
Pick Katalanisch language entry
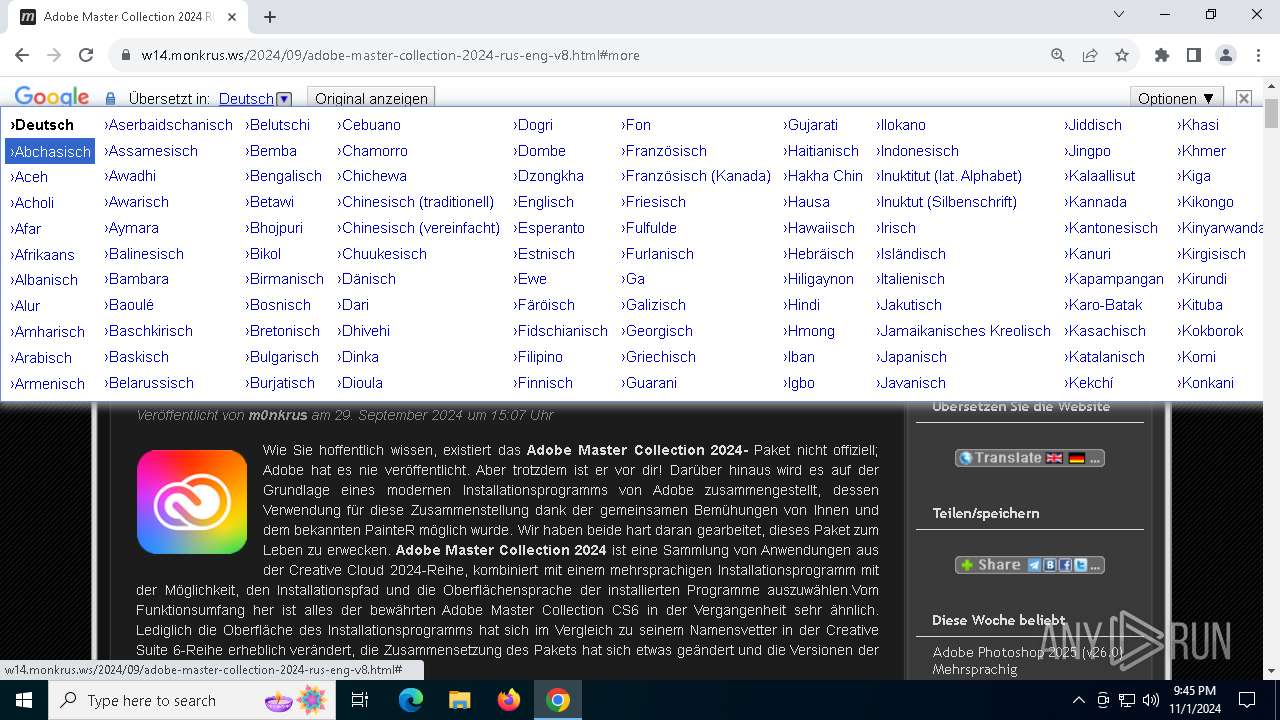1105,357
